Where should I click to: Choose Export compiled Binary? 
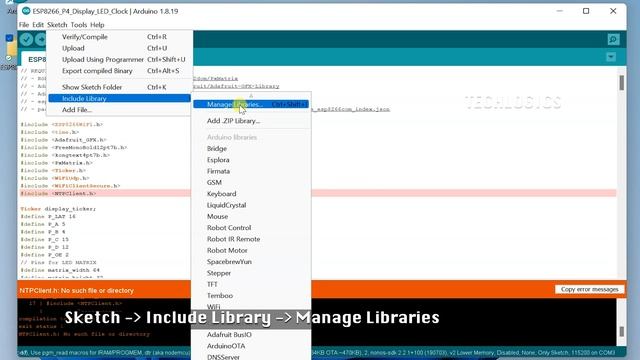119,71
